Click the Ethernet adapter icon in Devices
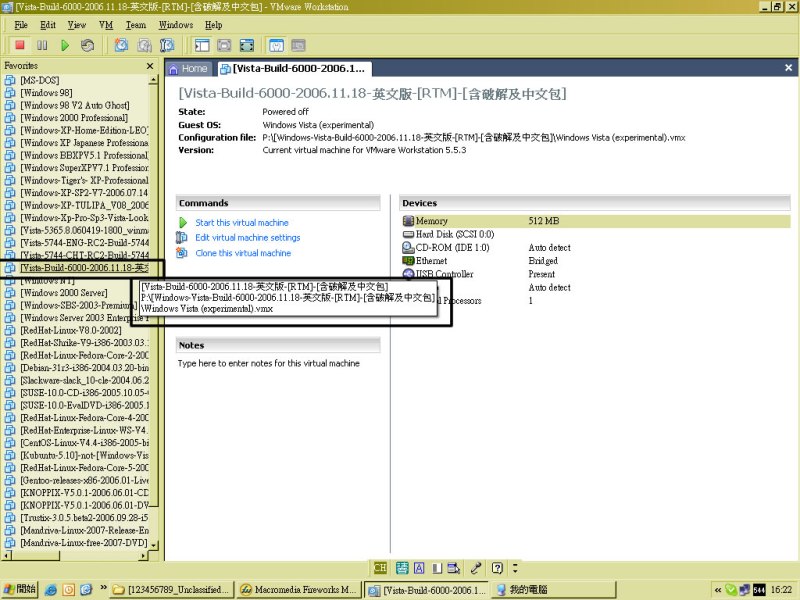800x600 pixels. click(x=408, y=261)
